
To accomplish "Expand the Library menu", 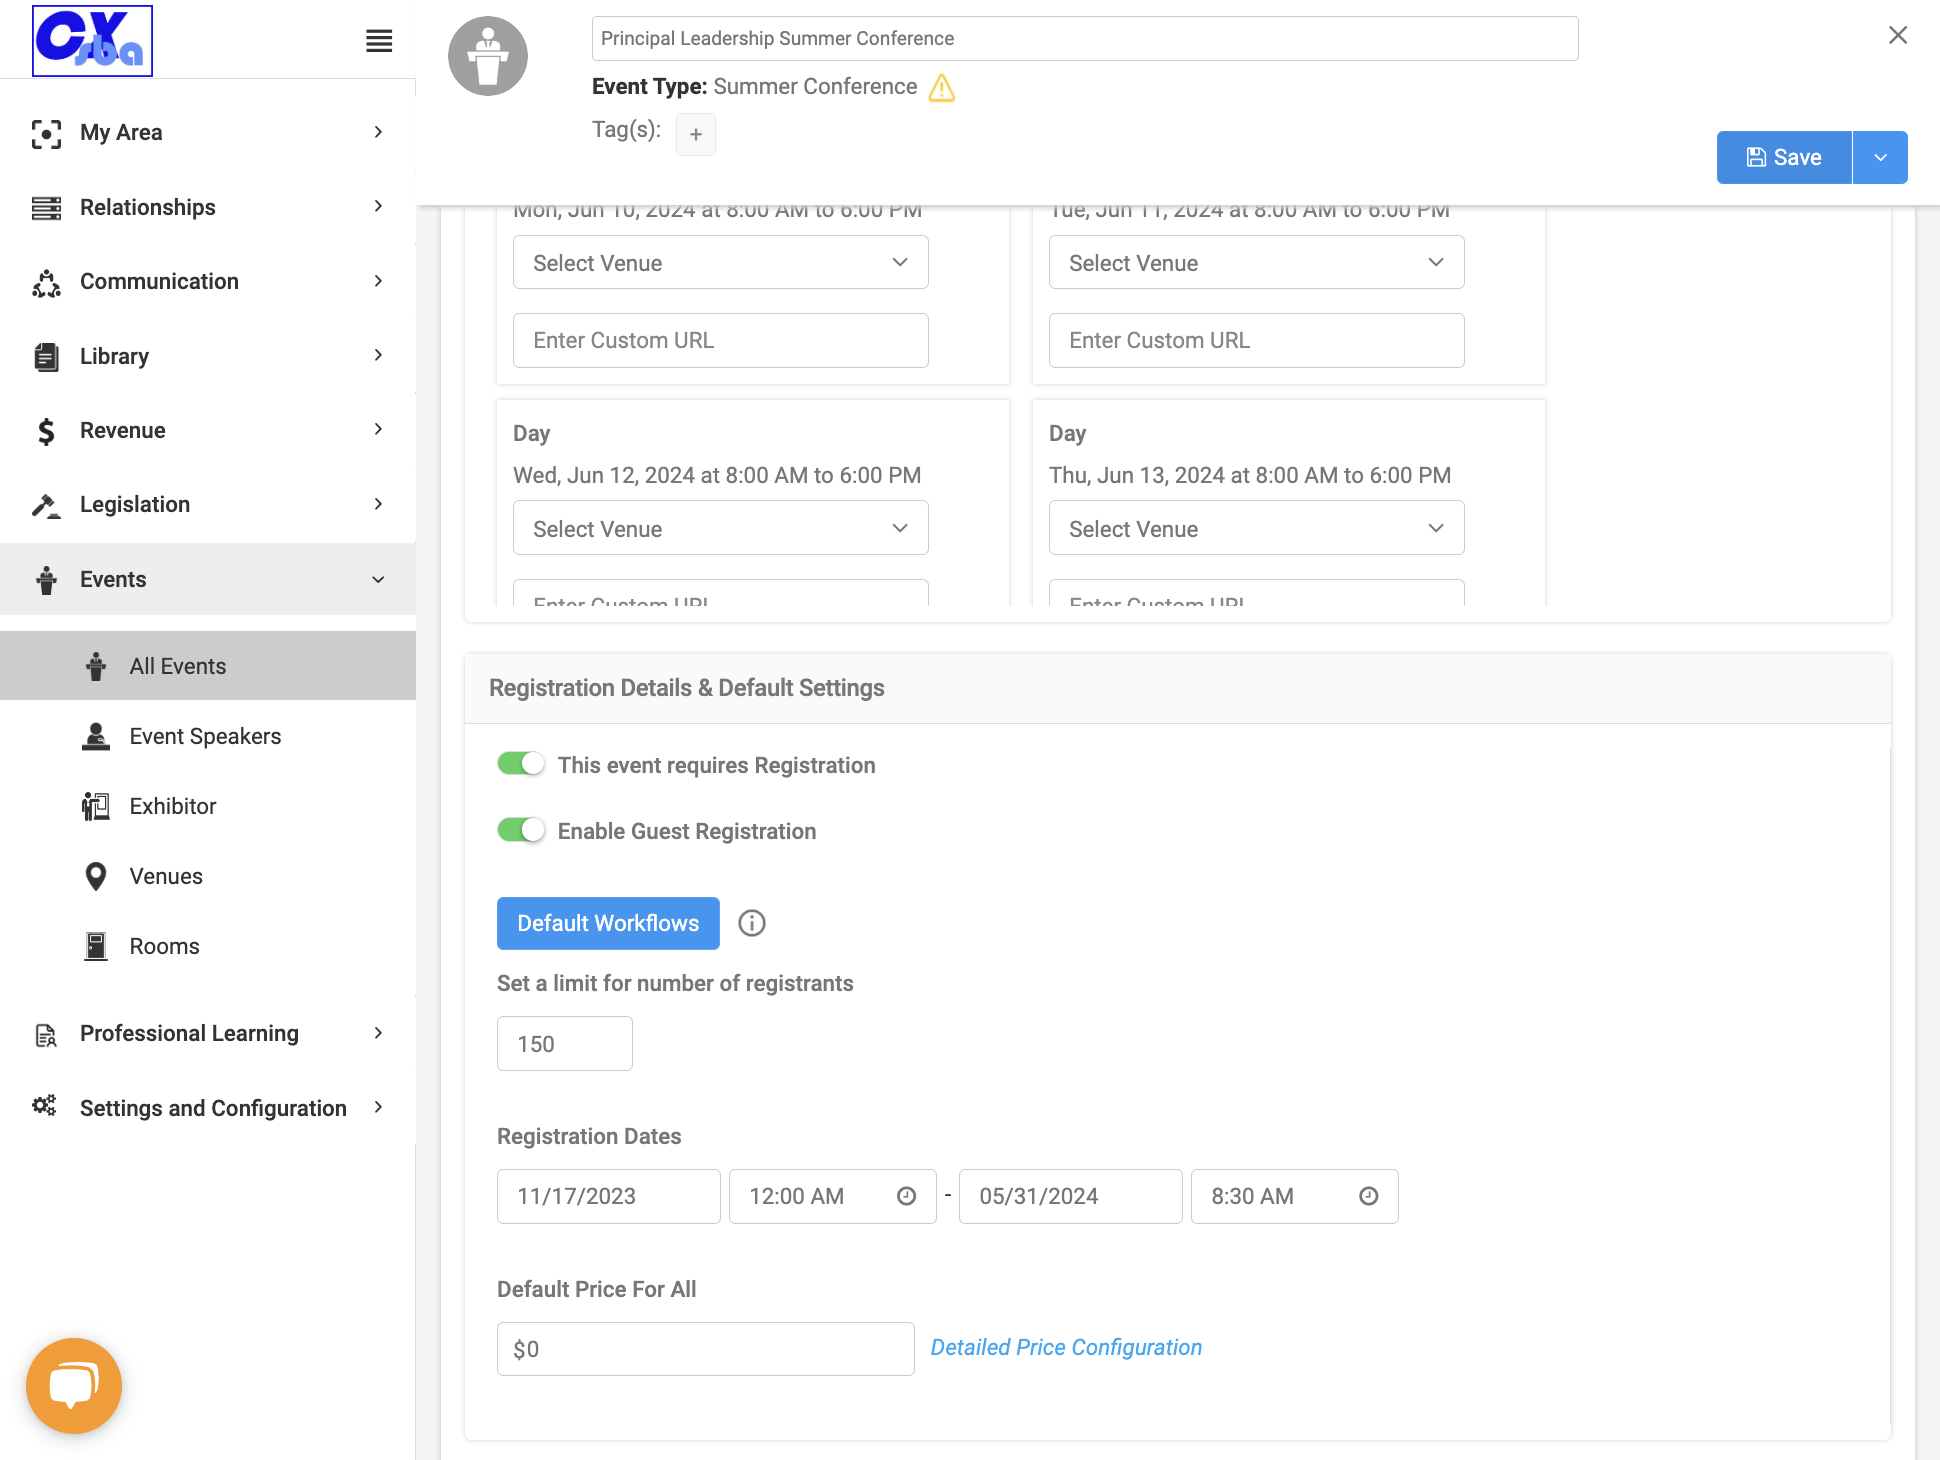I will [x=208, y=356].
